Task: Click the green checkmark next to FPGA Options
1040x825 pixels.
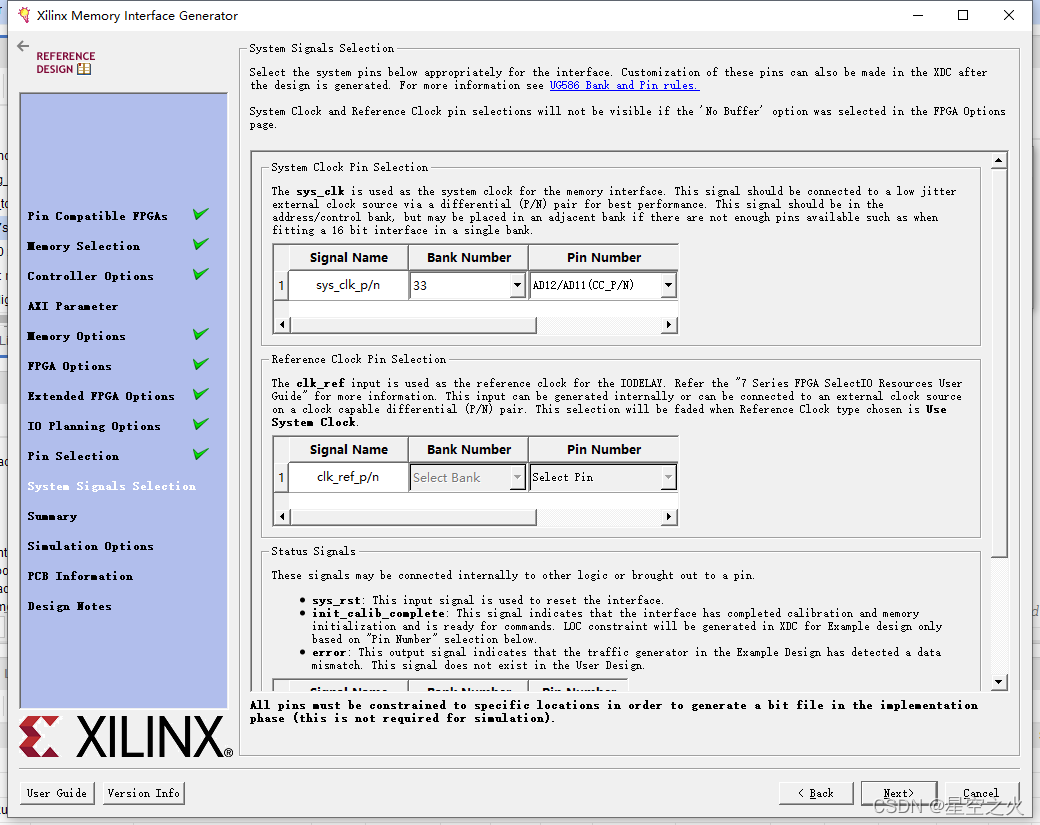Action: pyautogui.click(x=201, y=364)
